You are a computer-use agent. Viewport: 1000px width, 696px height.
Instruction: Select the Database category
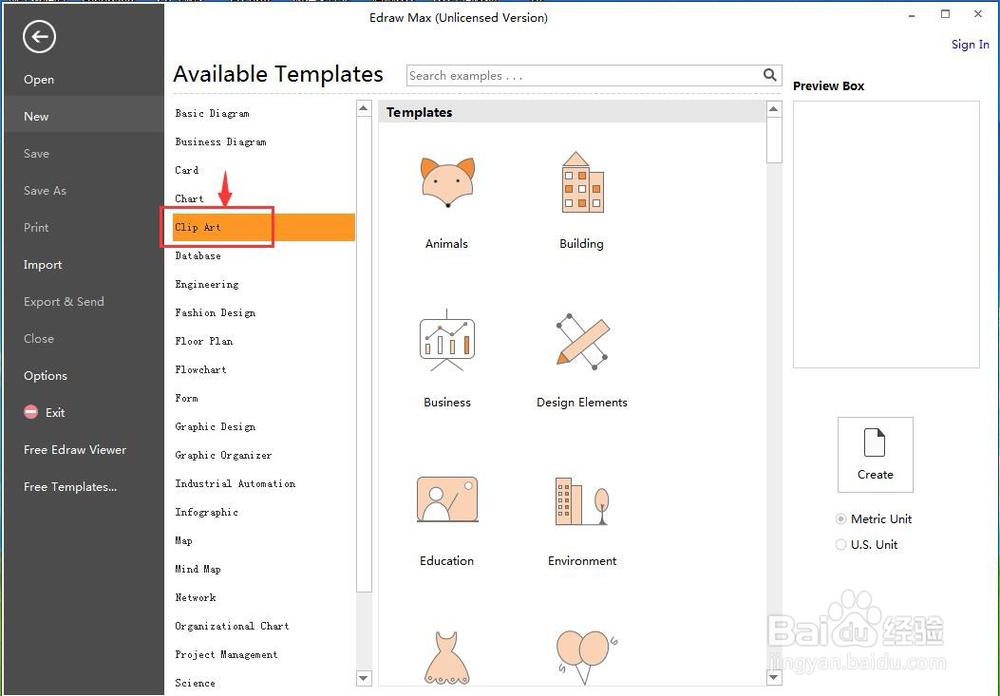click(x=198, y=256)
